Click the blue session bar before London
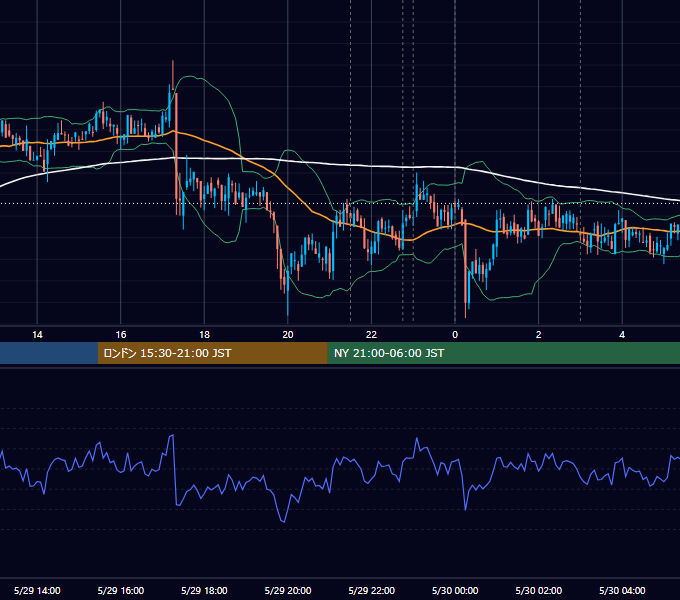 coord(49,353)
